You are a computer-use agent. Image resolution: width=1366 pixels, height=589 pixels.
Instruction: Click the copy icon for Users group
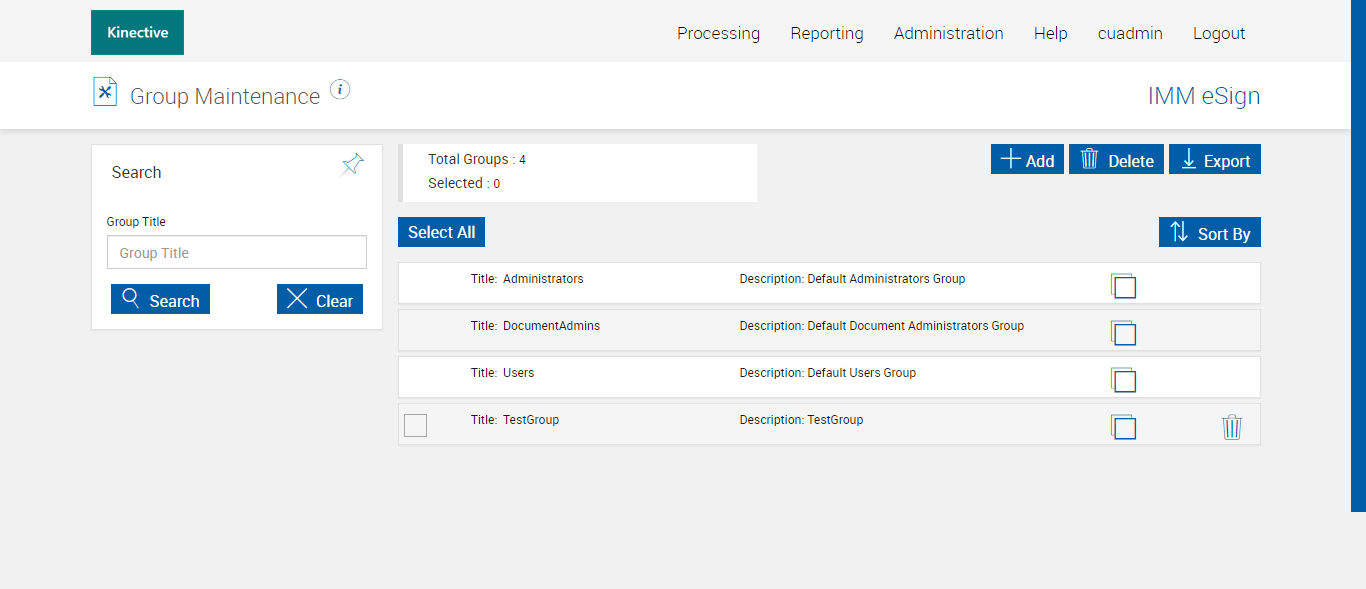point(1123,380)
